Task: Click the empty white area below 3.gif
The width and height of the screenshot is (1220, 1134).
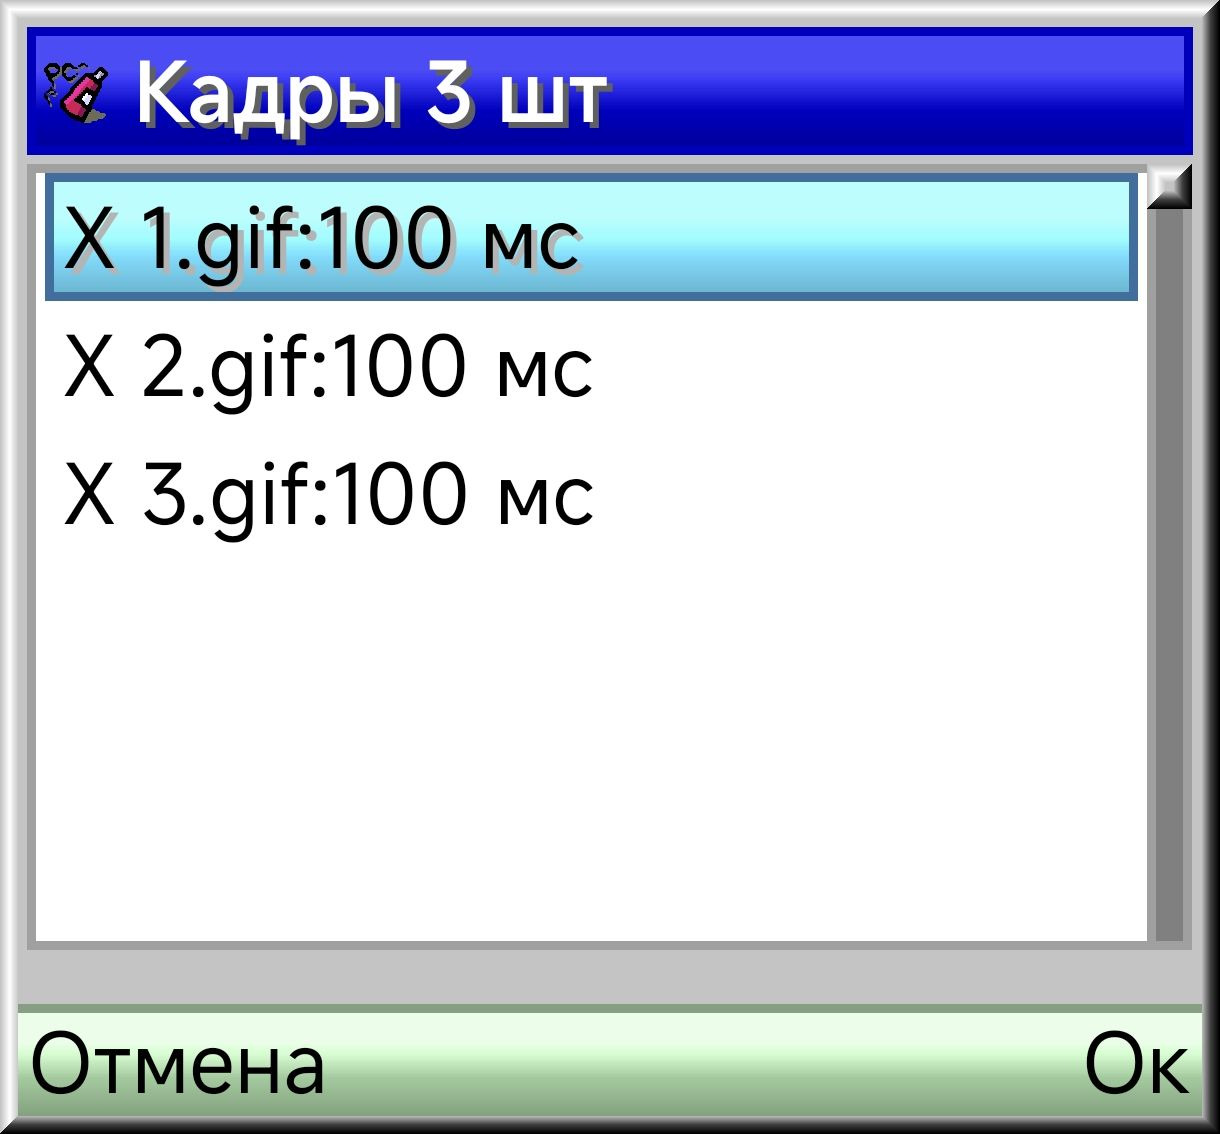Action: click(x=591, y=750)
